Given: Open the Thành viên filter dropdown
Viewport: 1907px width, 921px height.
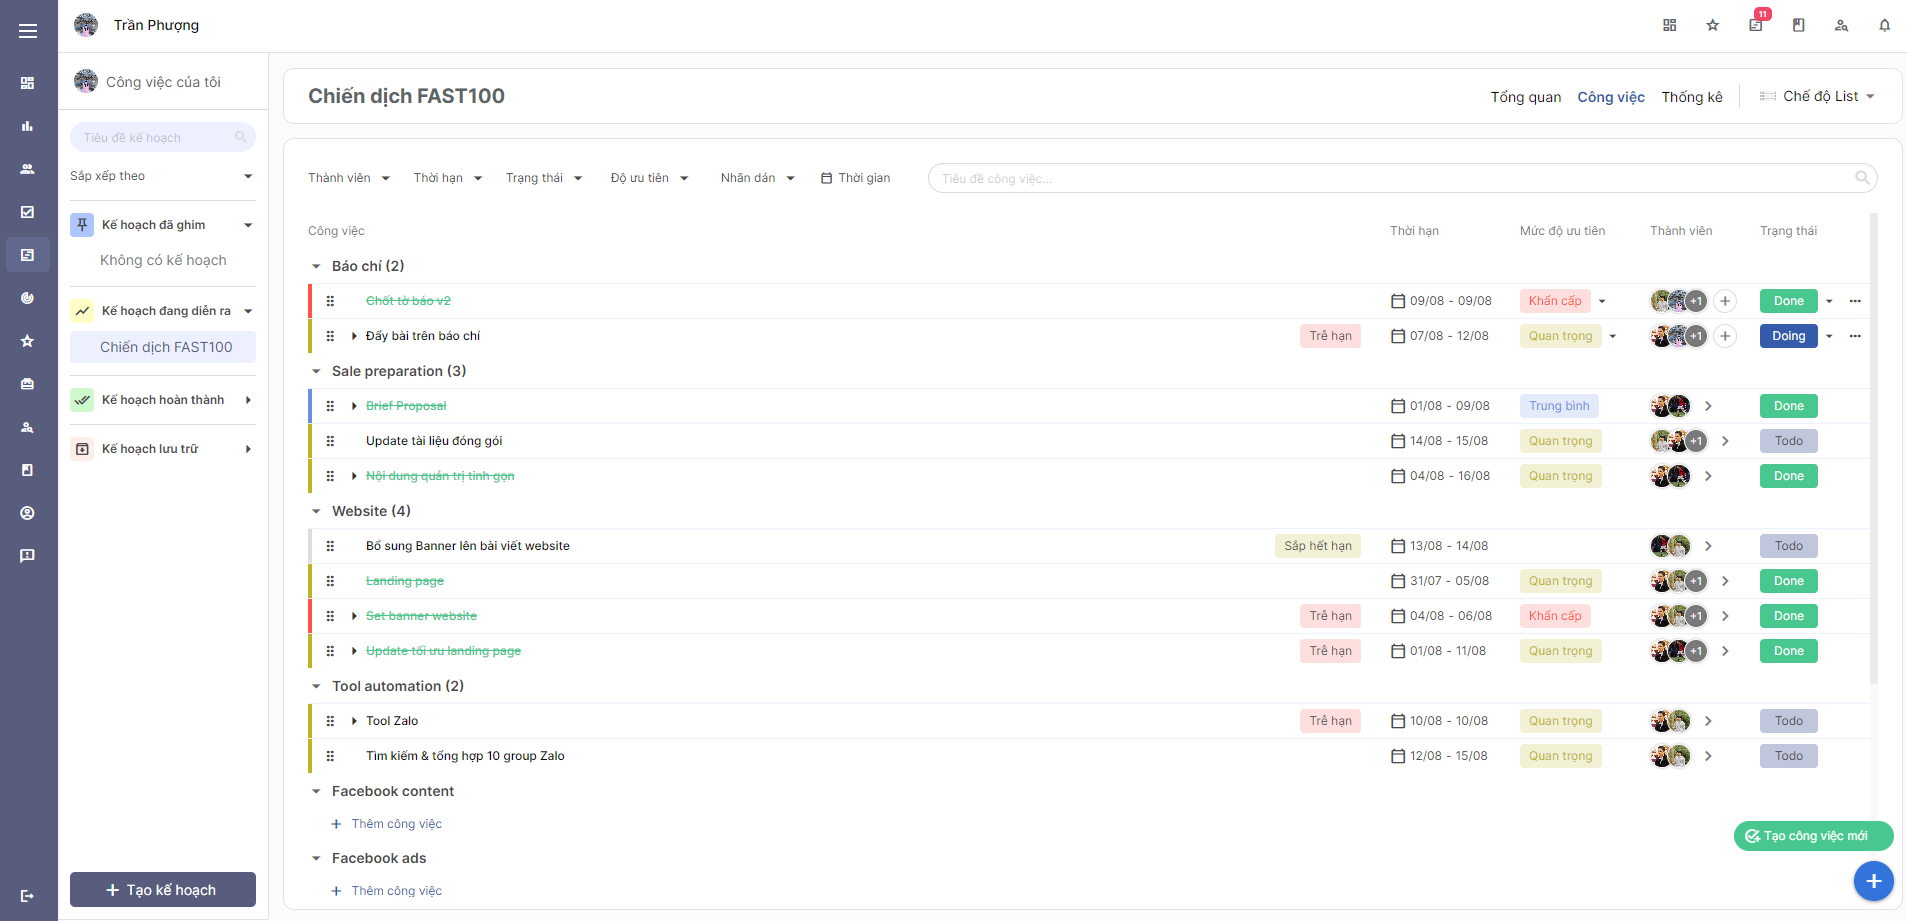Looking at the screenshot, I should click(348, 178).
